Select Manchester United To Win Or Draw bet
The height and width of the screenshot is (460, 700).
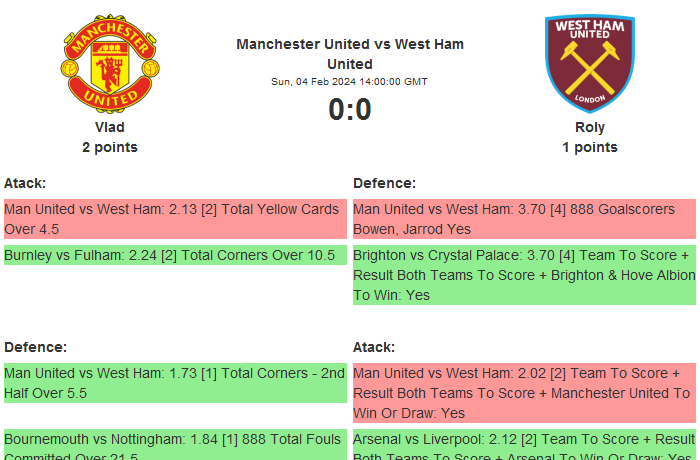pyautogui.click(x=524, y=393)
